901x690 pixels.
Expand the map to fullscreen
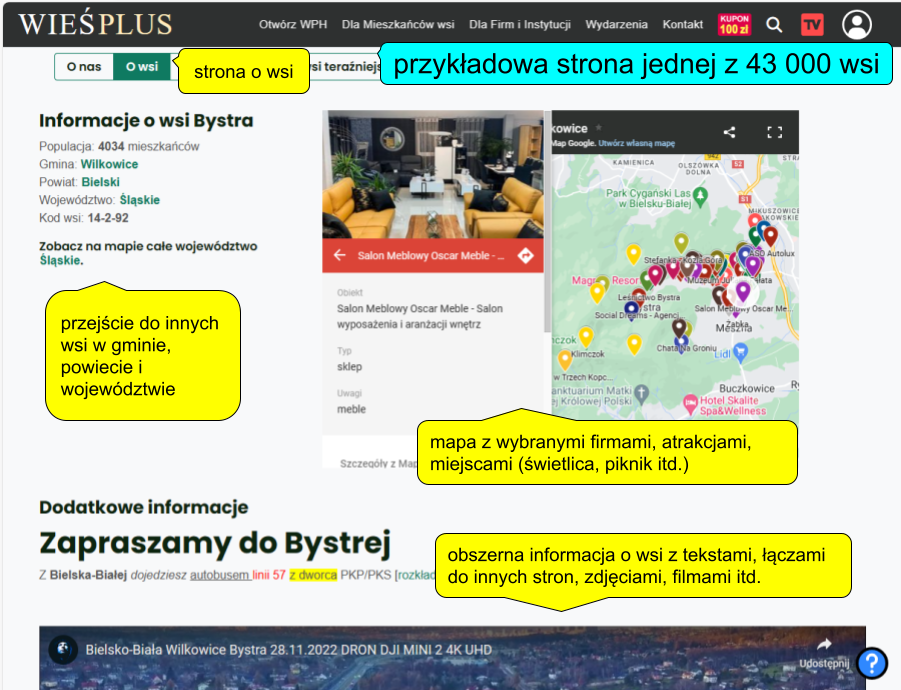[774, 132]
